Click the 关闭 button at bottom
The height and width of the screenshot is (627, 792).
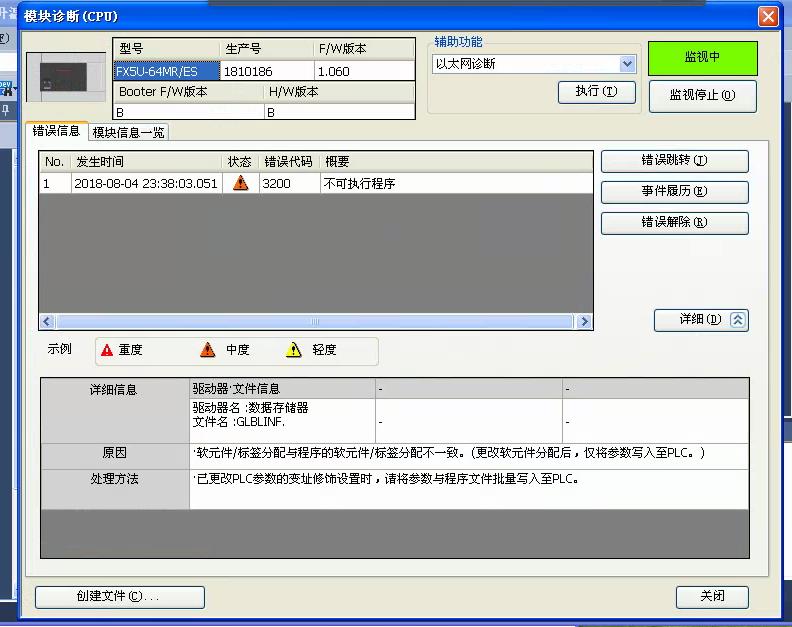click(712, 596)
